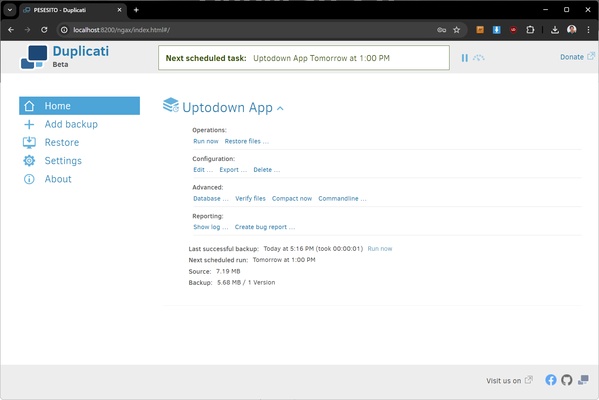Bookmark this page with the star
The image size is (599, 400).
tap(457, 30)
